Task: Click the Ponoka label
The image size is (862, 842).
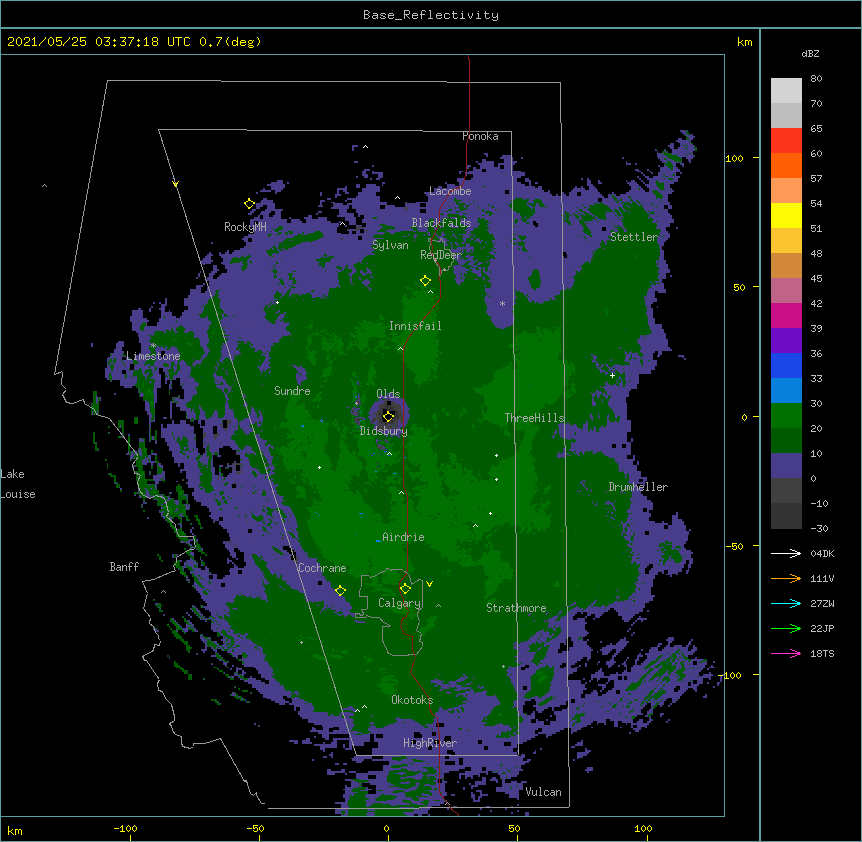Action: point(480,136)
